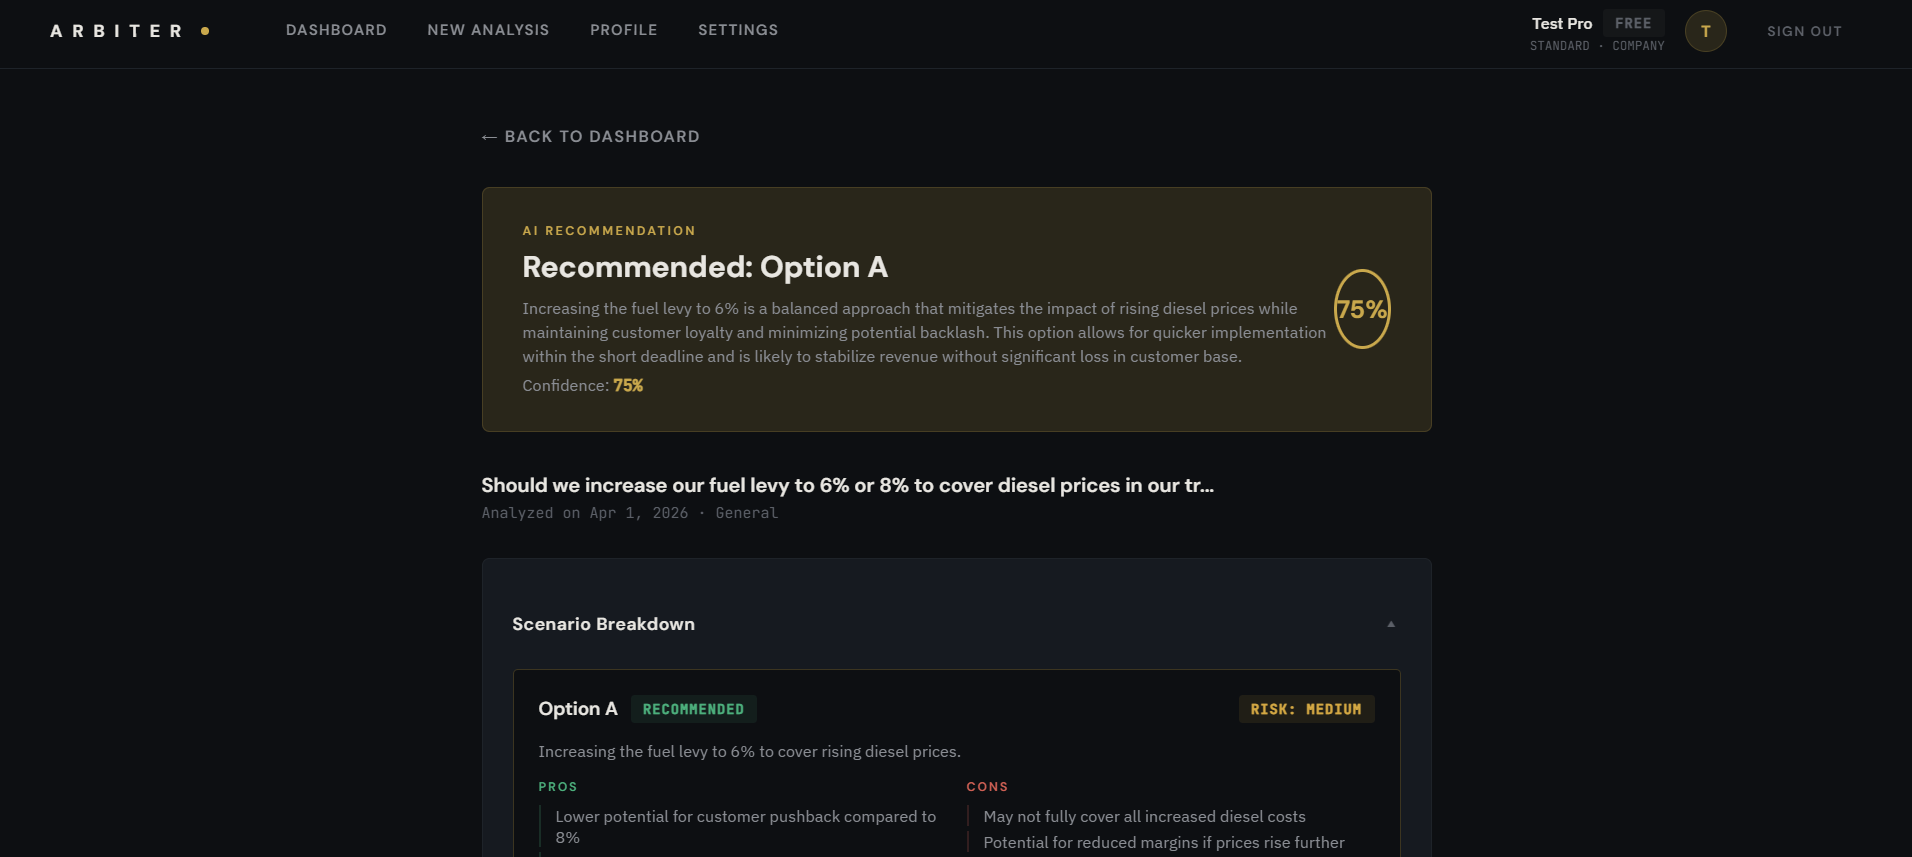This screenshot has height=857, width=1912.
Task: Click the back arrow before BACK TO DASHBOARD
Action: pyautogui.click(x=489, y=136)
